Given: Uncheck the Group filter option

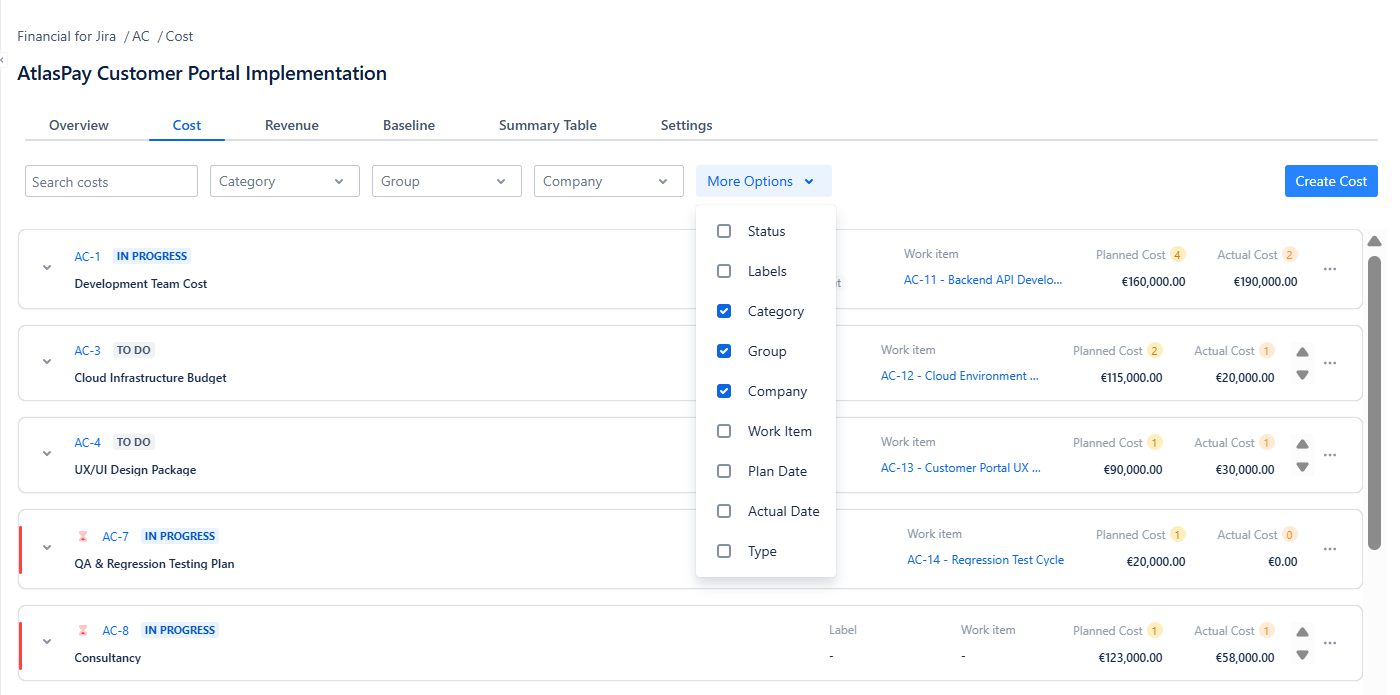Looking at the screenshot, I should click(x=724, y=351).
